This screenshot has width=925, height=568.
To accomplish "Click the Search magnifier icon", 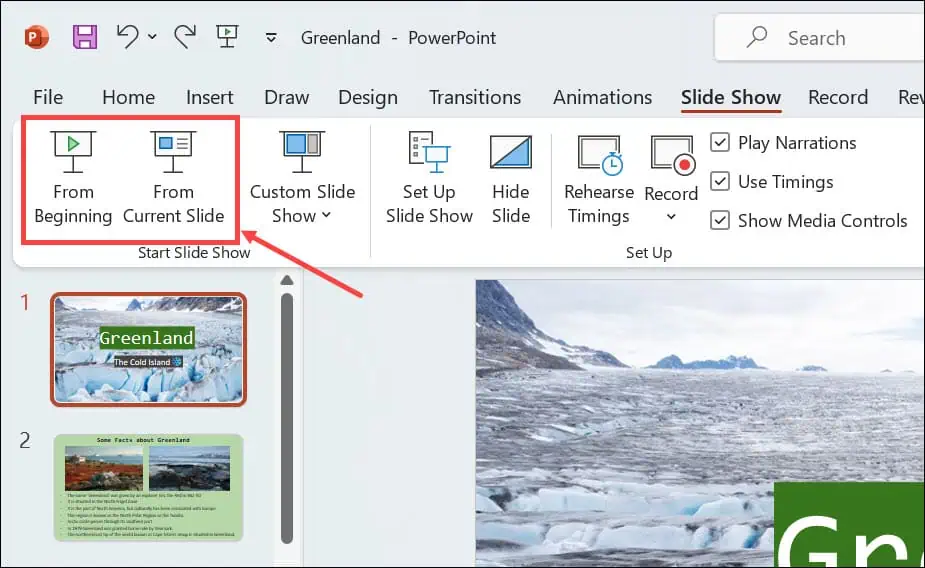I will click(x=756, y=37).
